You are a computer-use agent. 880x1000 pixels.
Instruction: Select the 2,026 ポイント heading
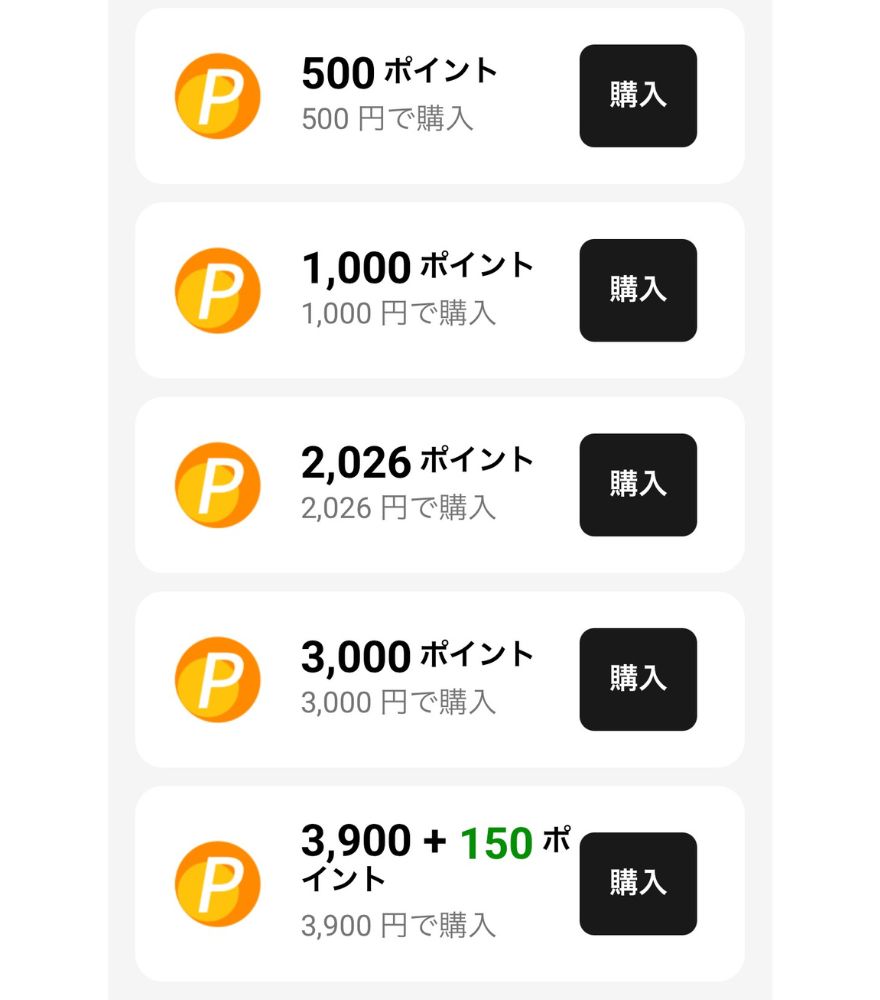(x=417, y=462)
